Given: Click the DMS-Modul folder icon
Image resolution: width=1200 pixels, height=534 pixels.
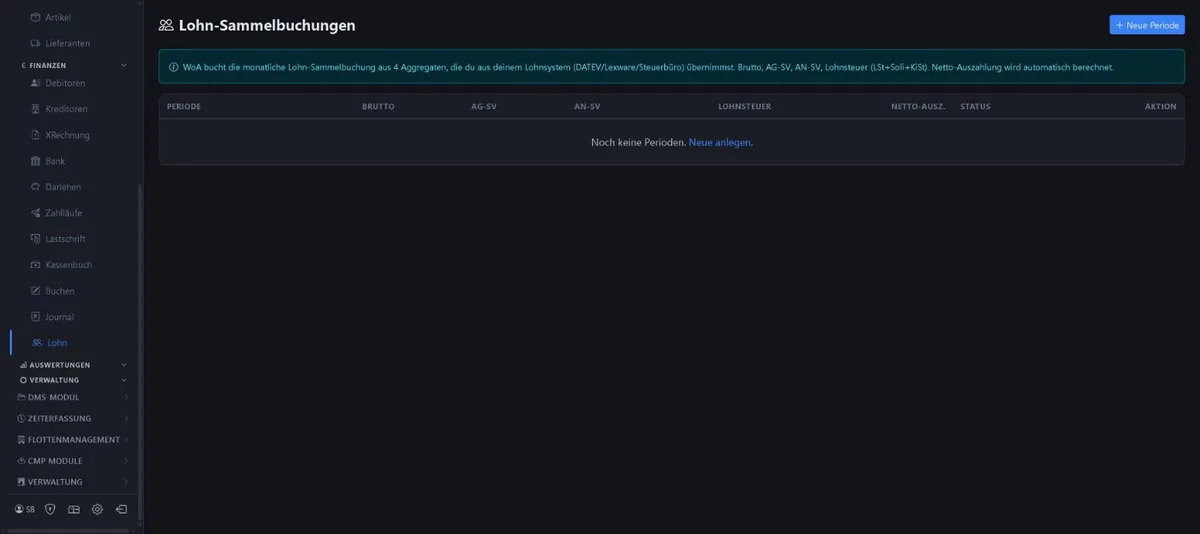Looking at the screenshot, I should 21,397.
